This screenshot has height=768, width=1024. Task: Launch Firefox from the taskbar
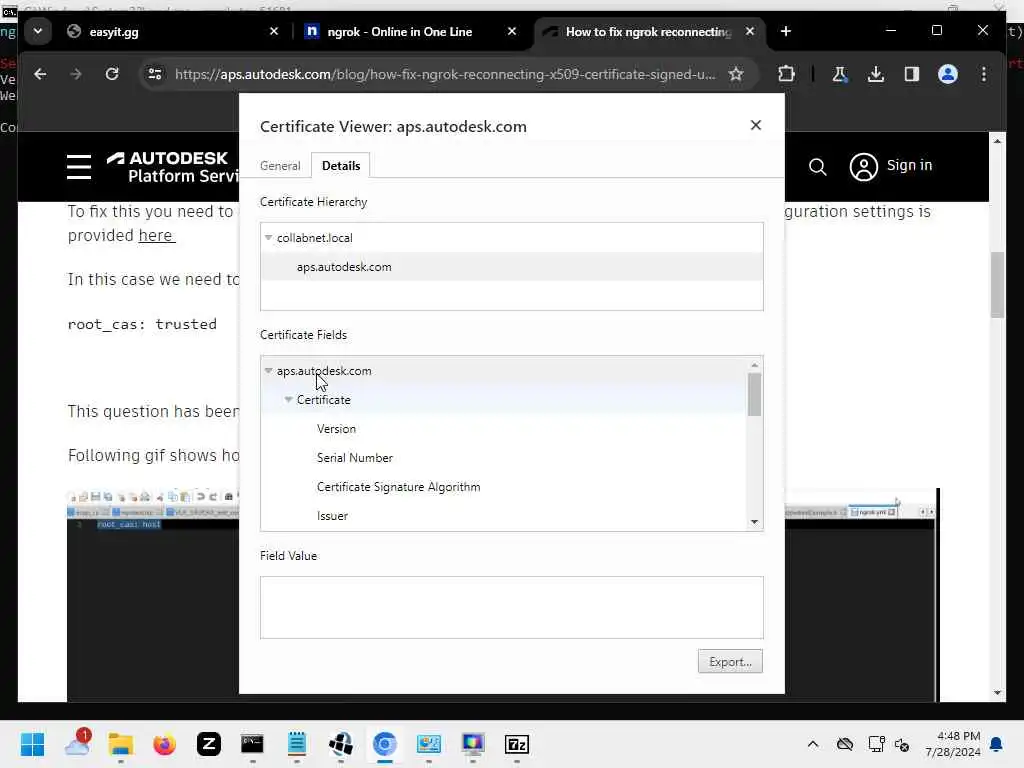(x=165, y=744)
